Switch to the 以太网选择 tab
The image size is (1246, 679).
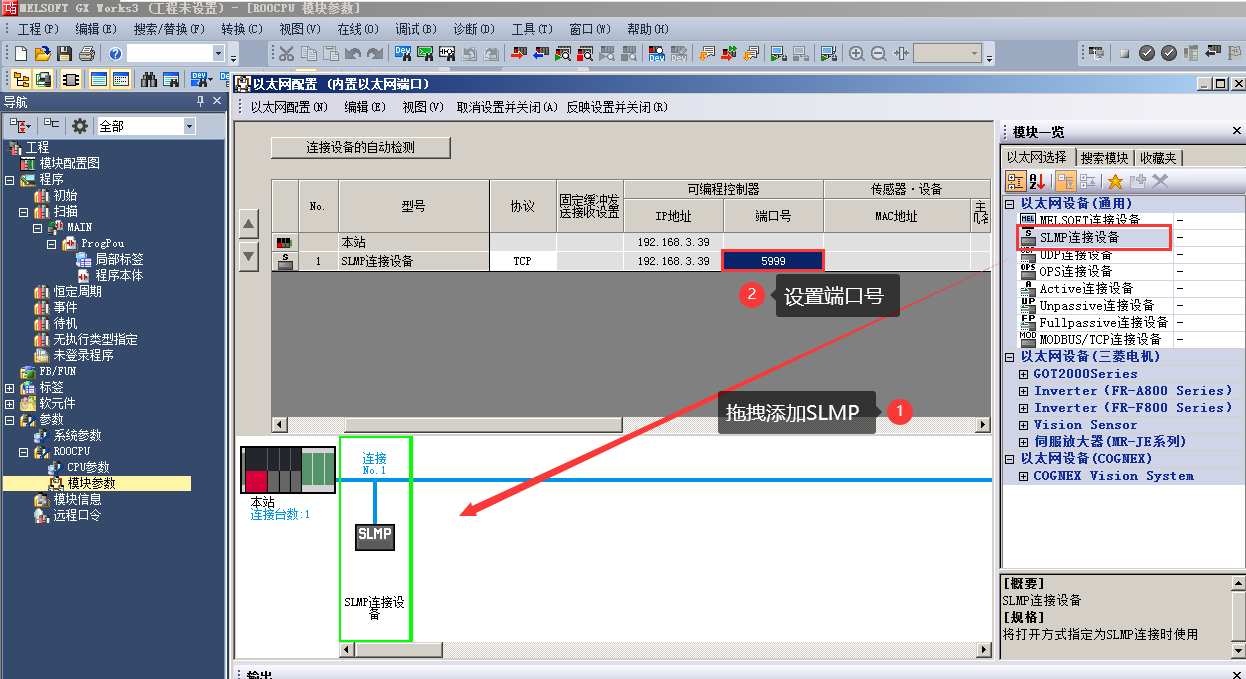click(x=1036, y=157)
